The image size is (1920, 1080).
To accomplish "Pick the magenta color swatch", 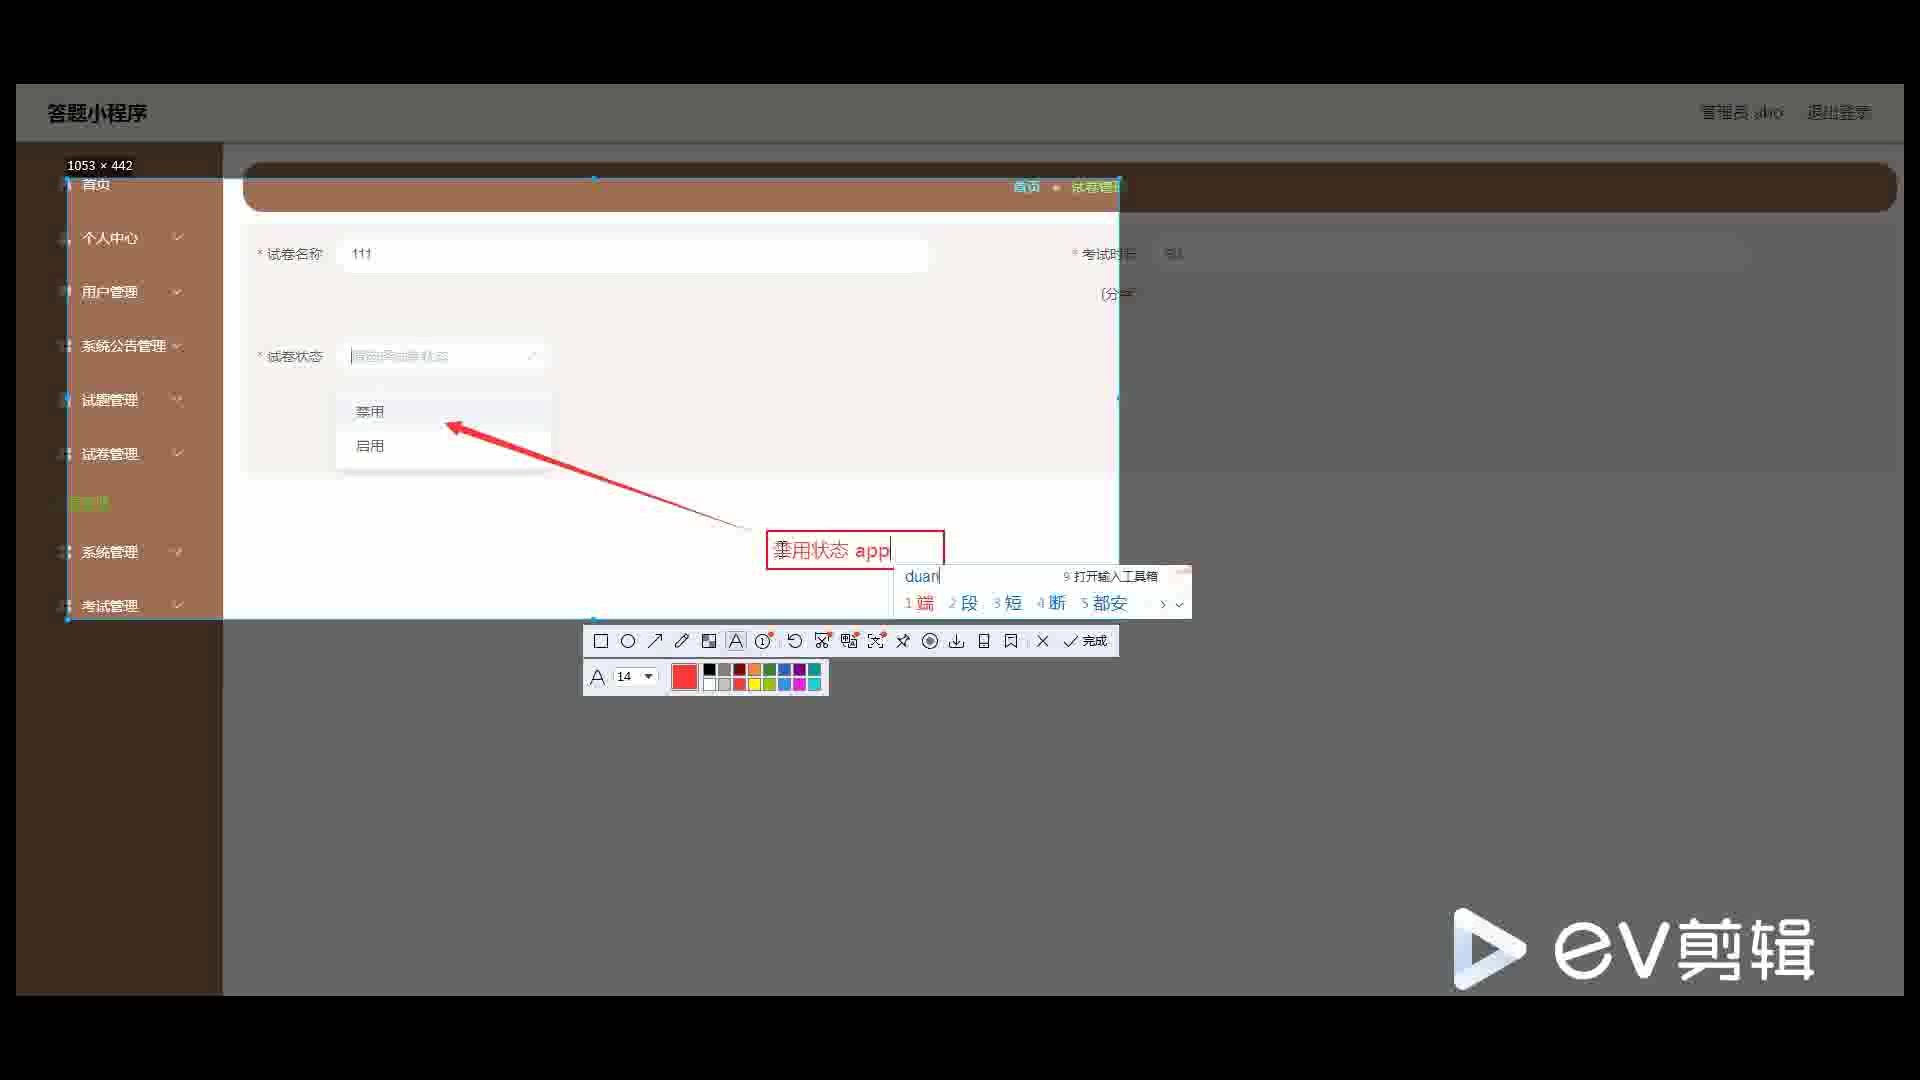I will point(799,684).
